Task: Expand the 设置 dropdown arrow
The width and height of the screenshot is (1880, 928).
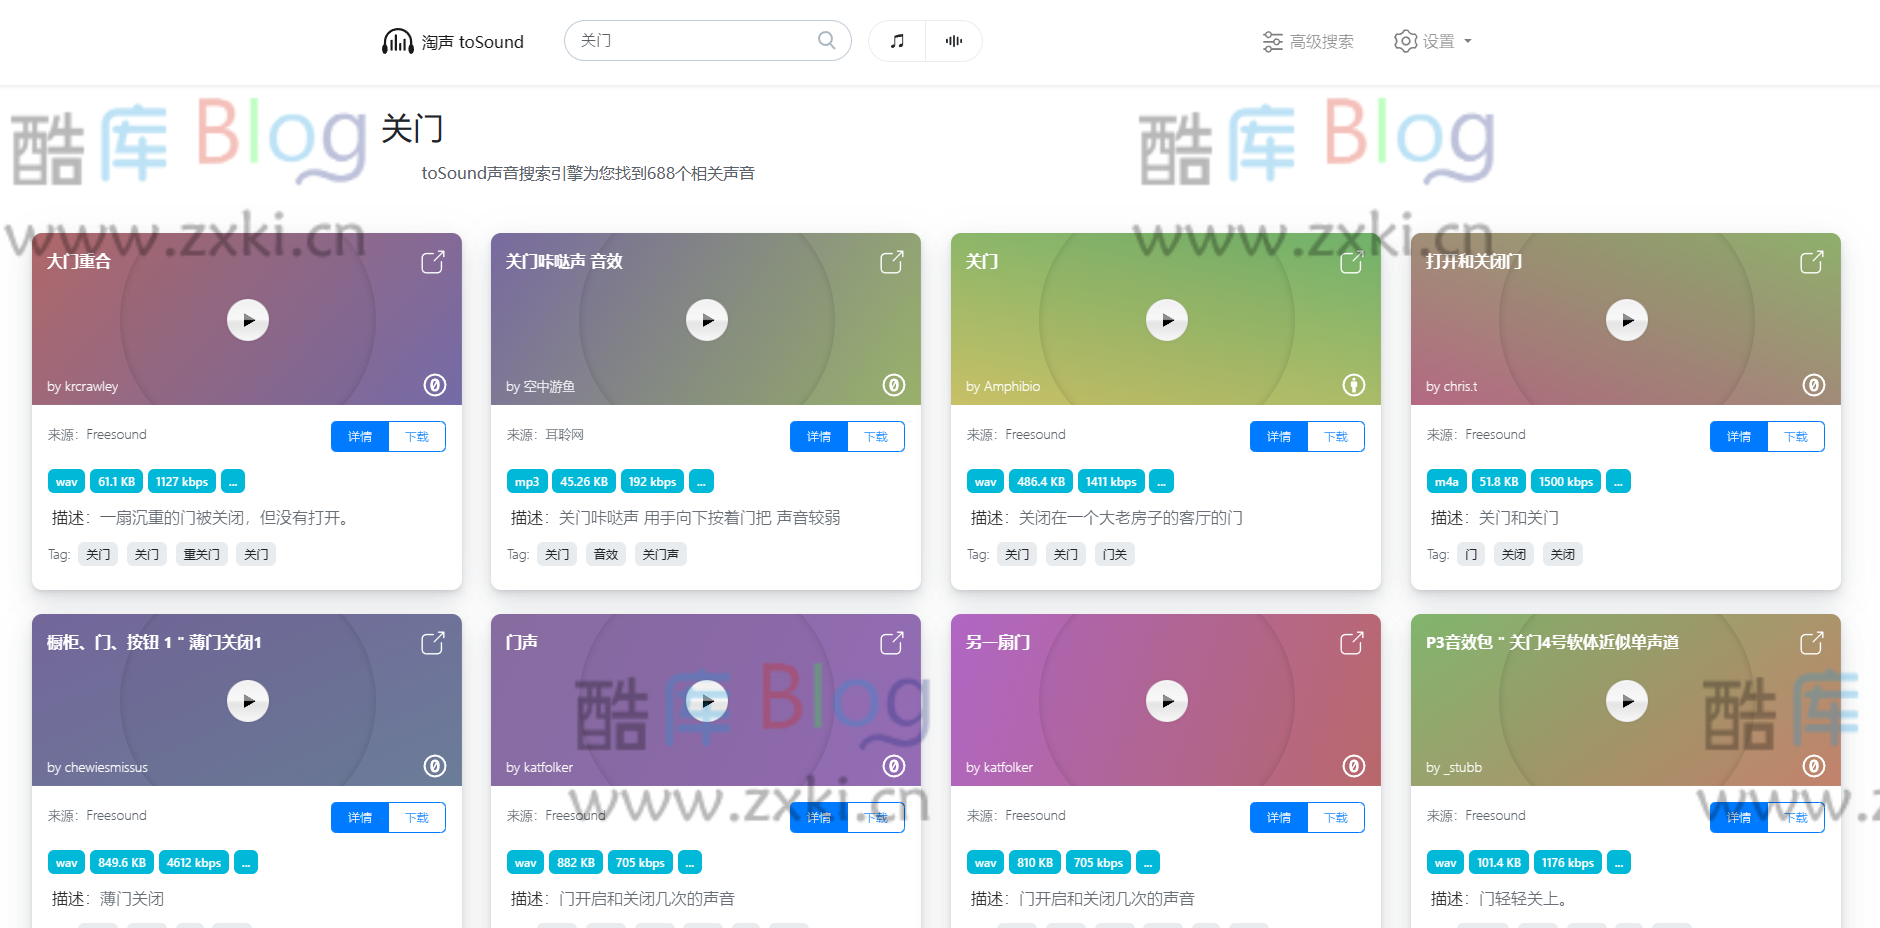Action: [1467, 41]
